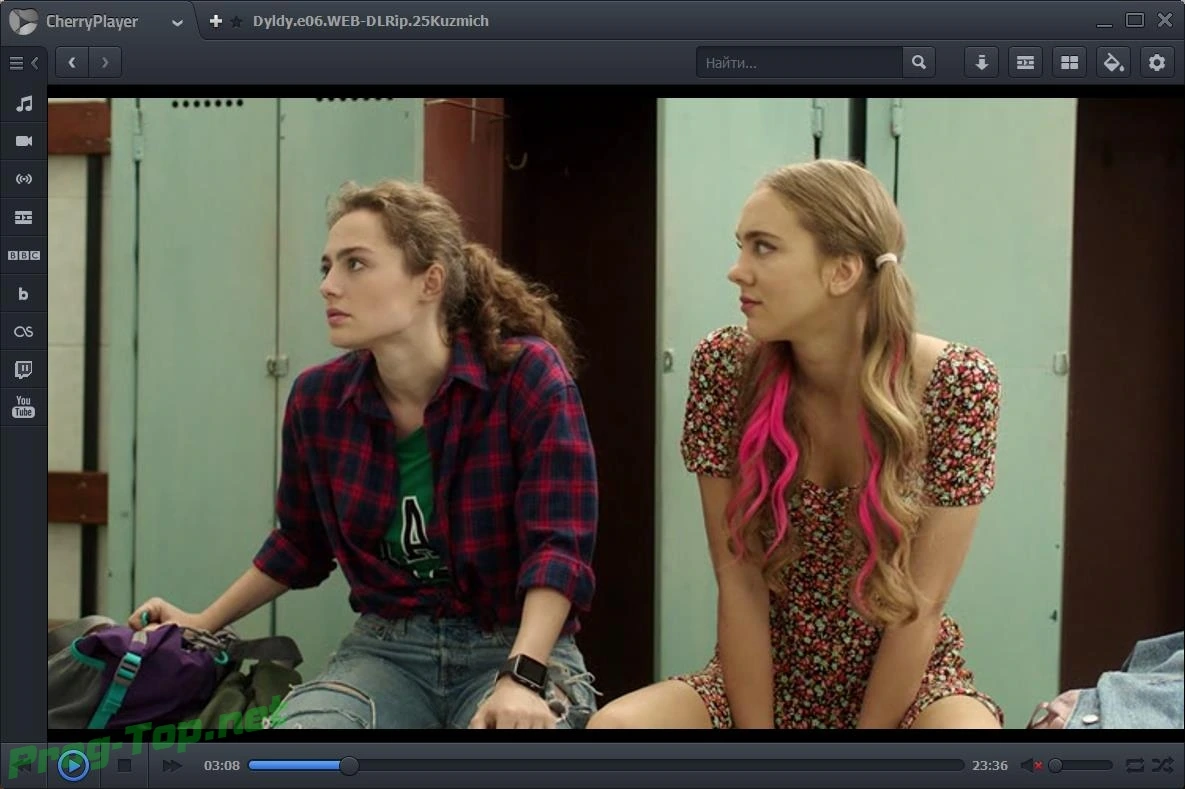
Task: Unmute audio with the speaker icon
Action: coord(1031,766)
